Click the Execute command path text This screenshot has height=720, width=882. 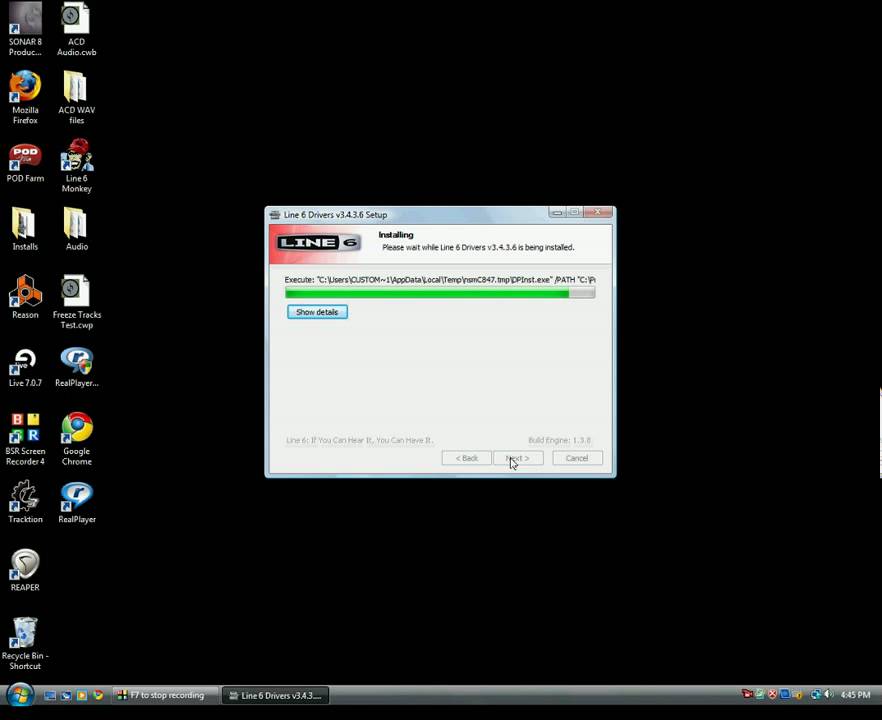click(x=440, y=280)
